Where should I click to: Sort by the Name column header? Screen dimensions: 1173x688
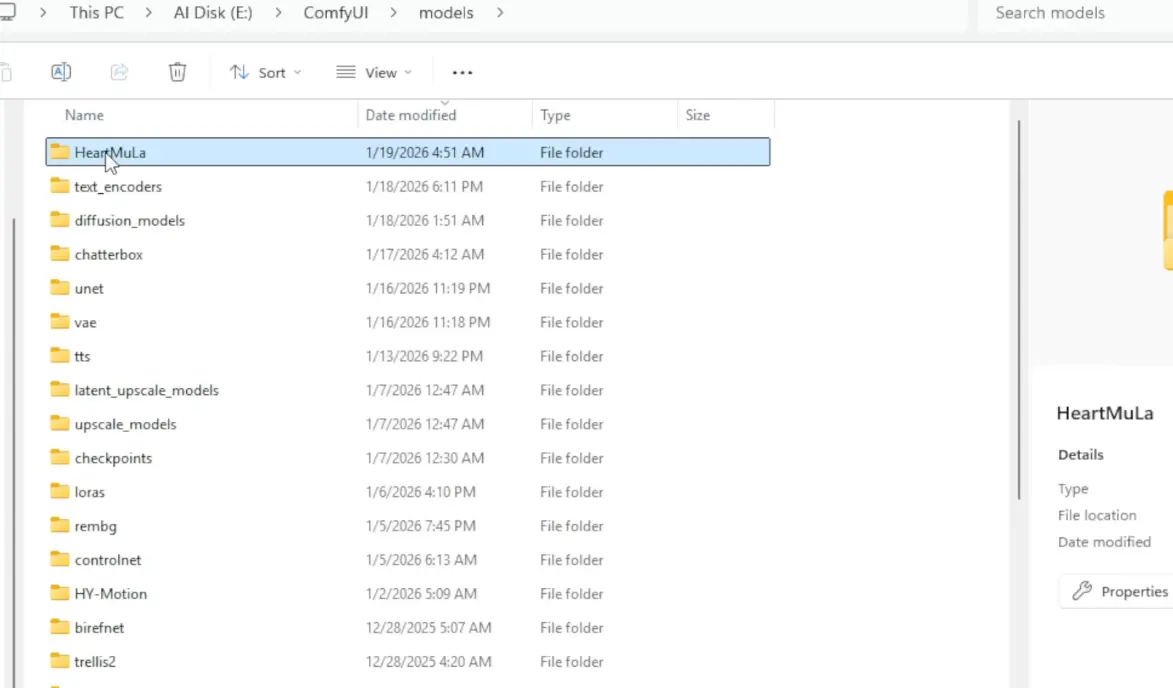click(85, 115)
